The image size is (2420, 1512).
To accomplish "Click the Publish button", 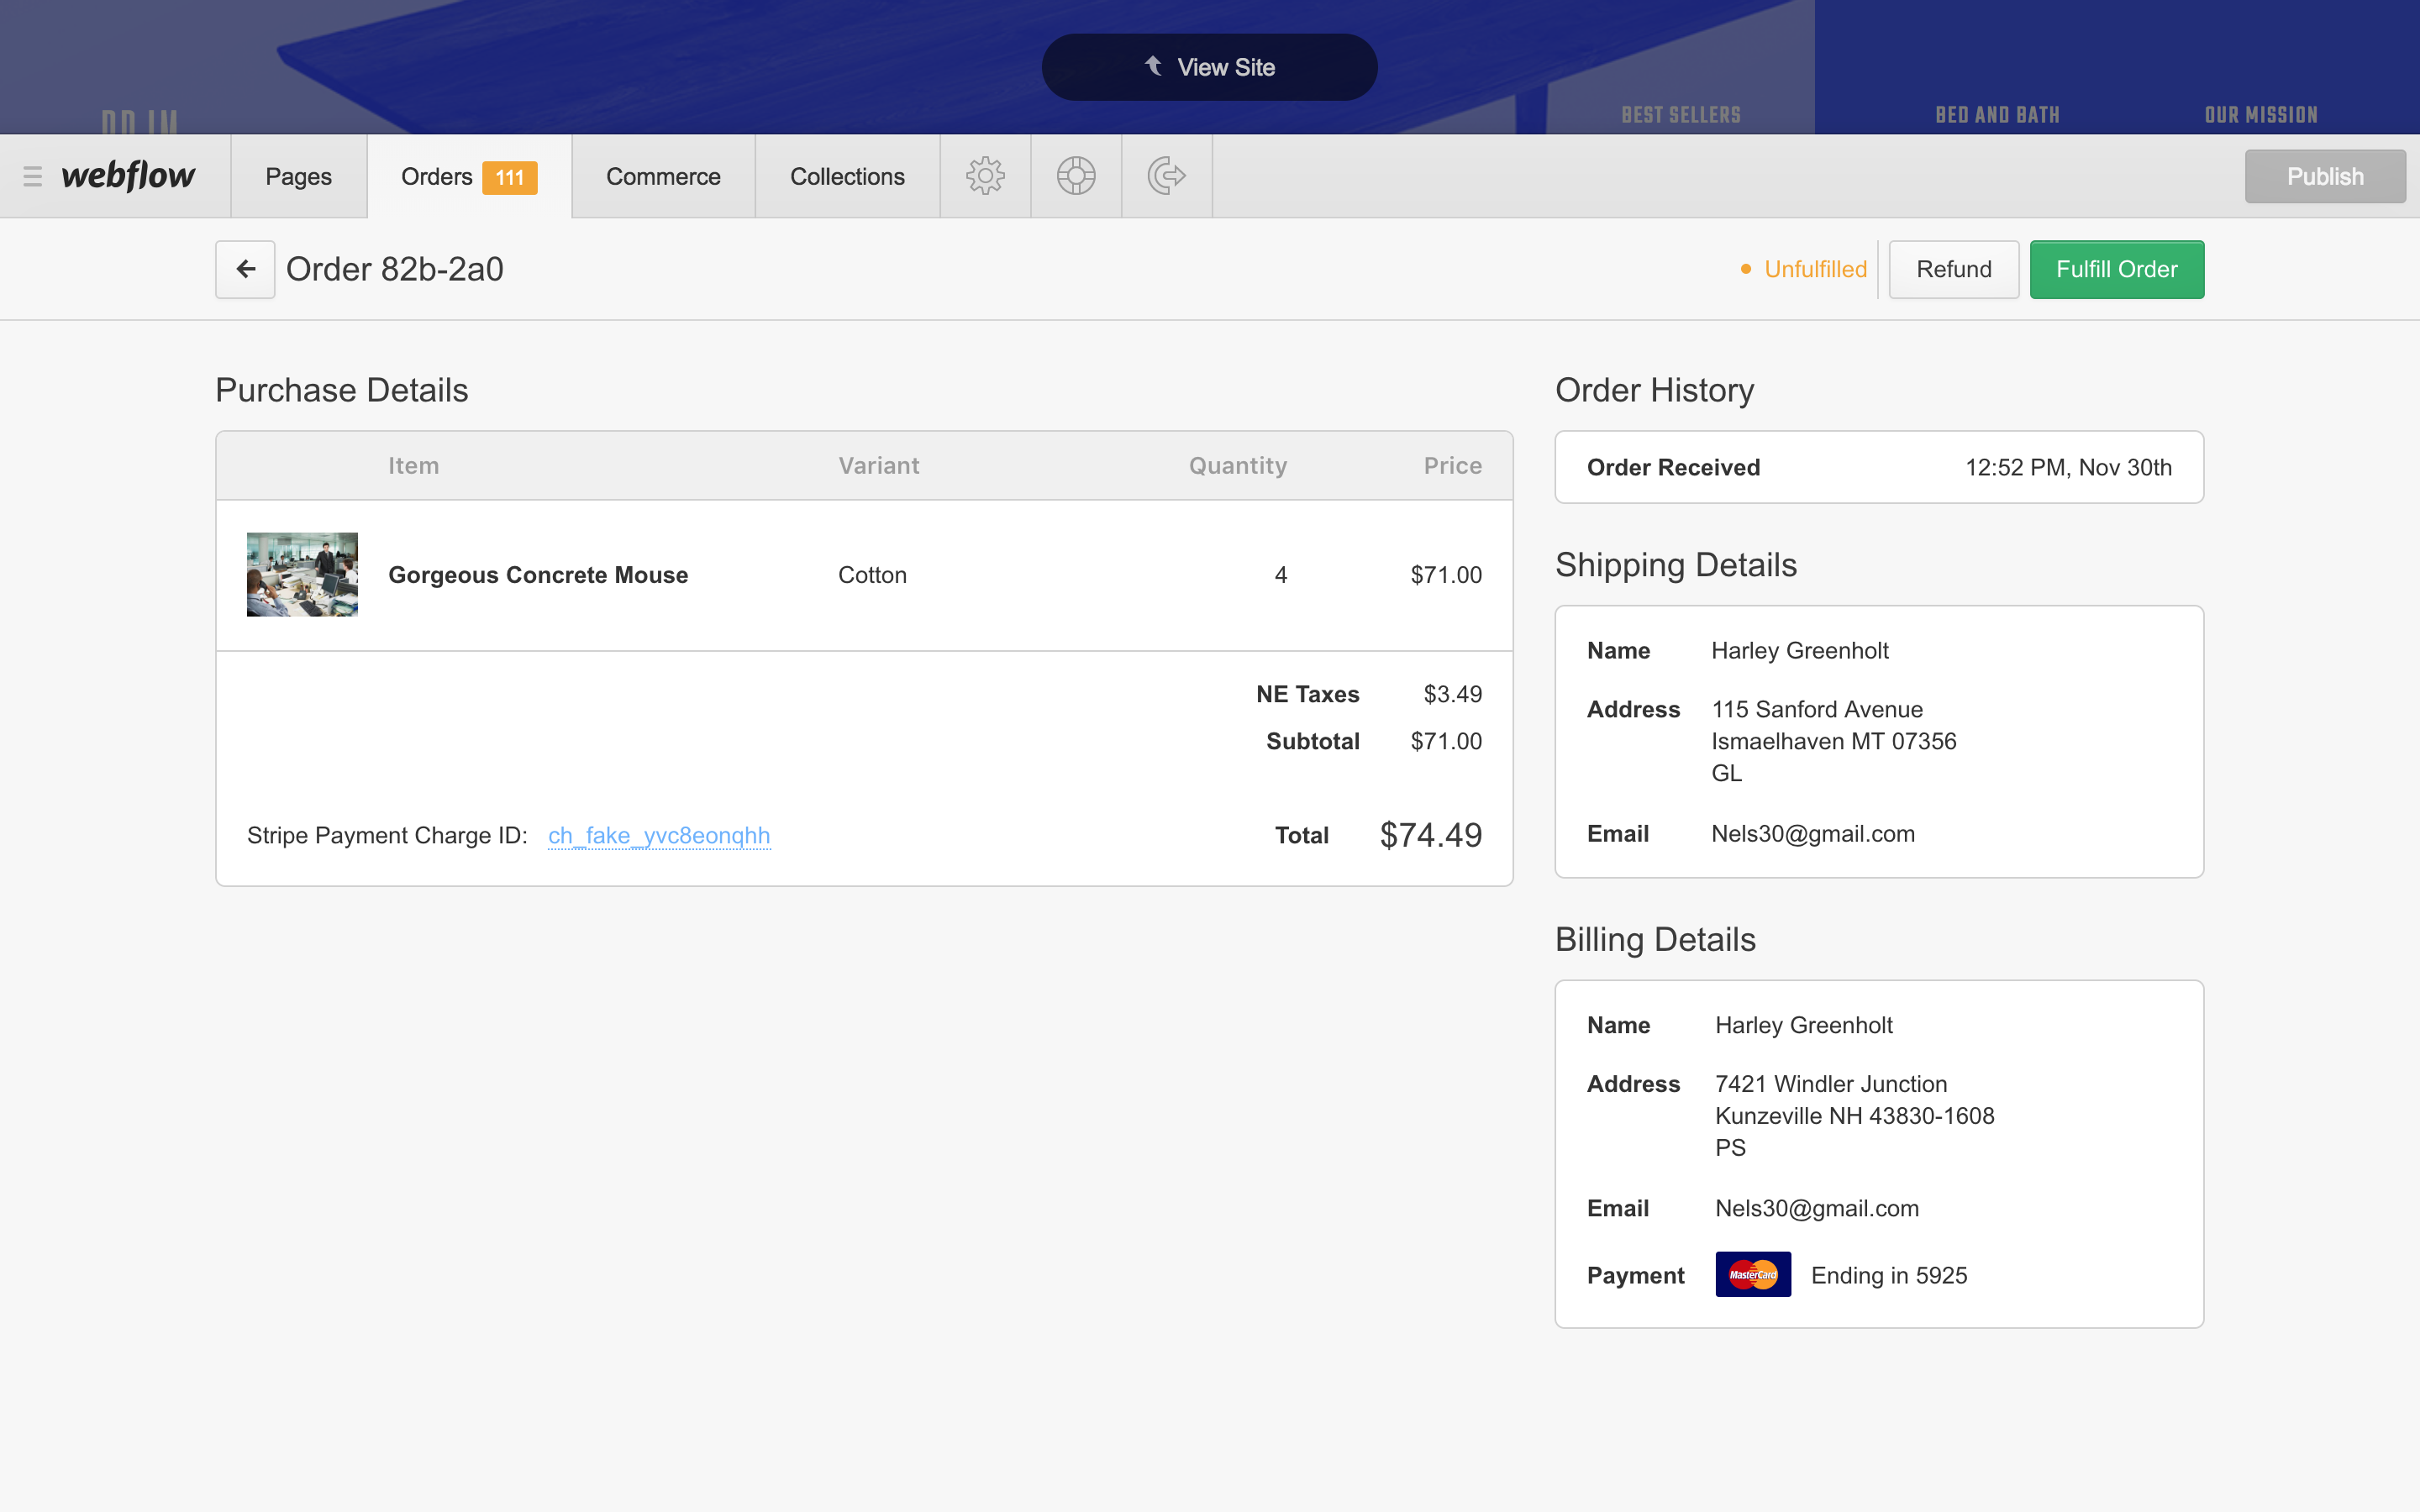I will [x=2325, y=176].
